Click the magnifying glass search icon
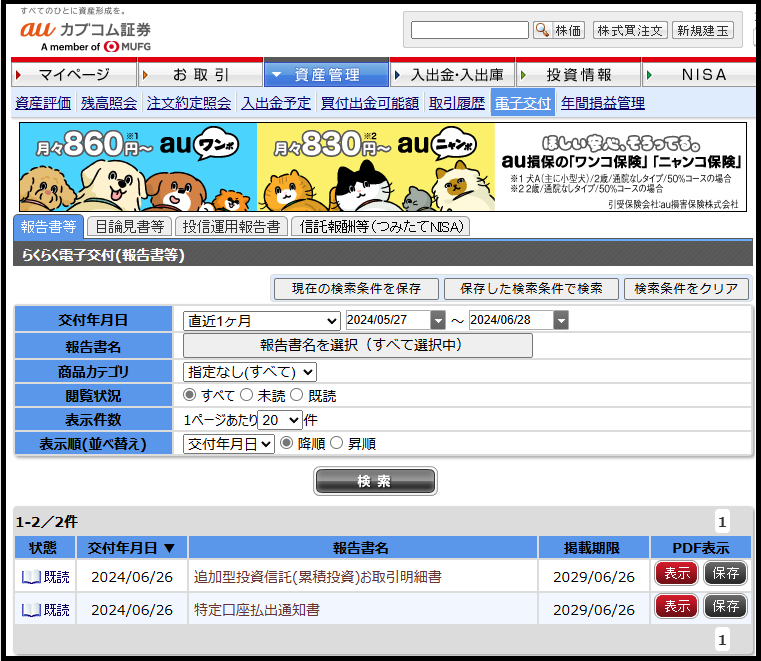This screenshot has width=761, height=661. (542, 31)
